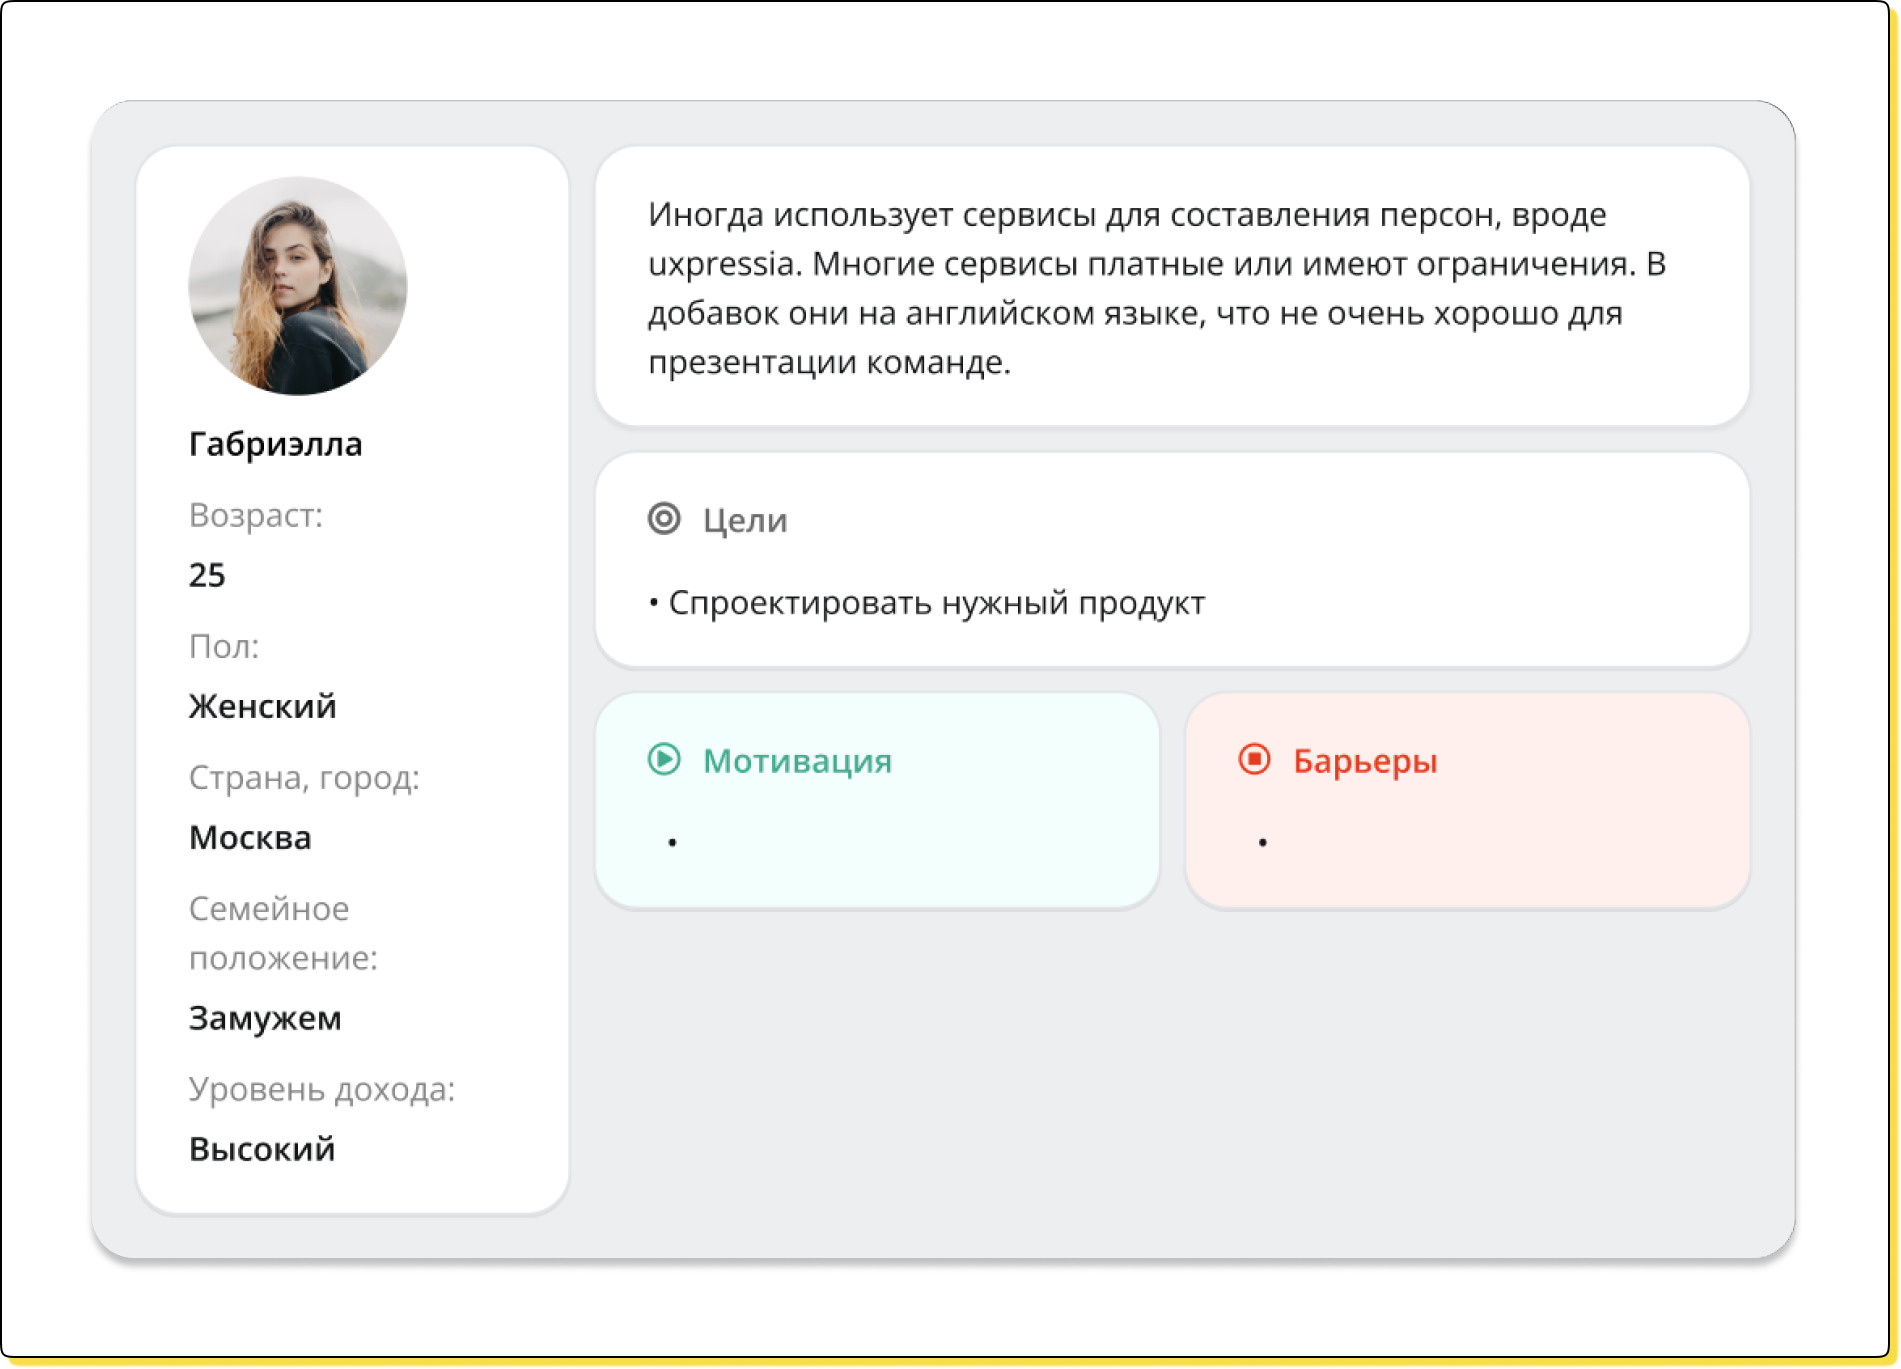
Task: Click the Страна, город label
Action: point(304,777)
